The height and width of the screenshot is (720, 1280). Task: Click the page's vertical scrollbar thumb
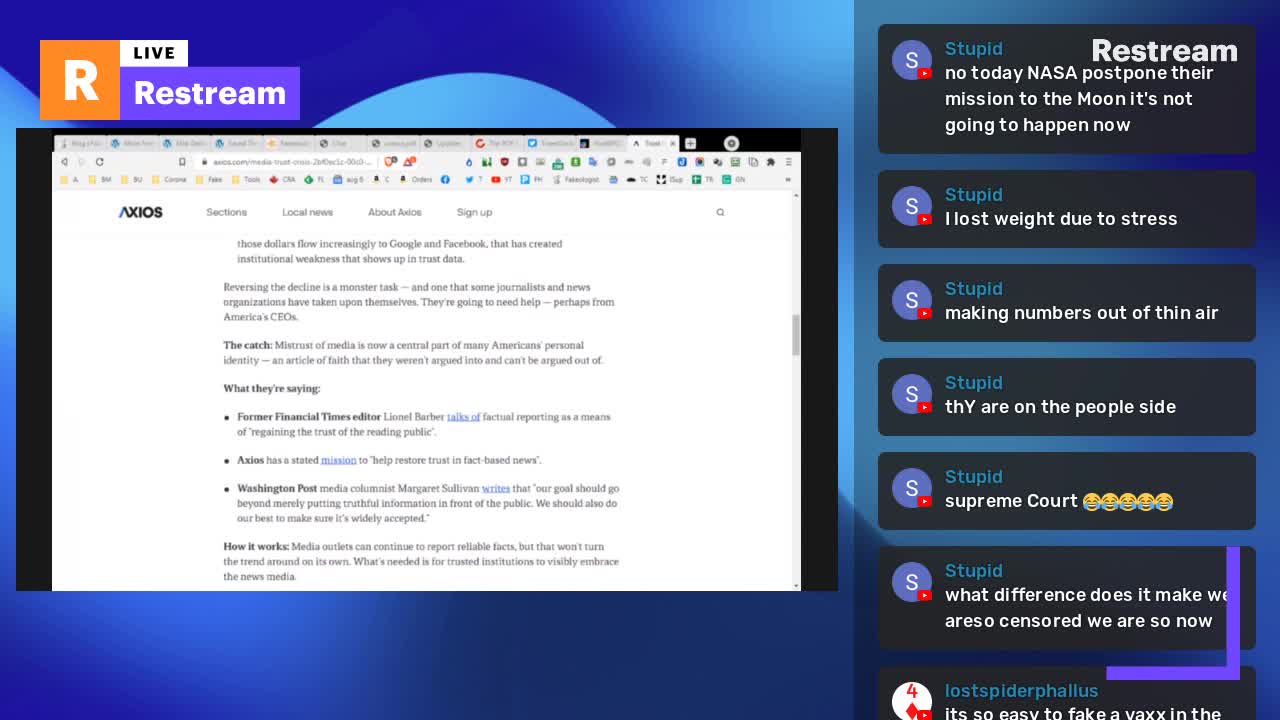pos(796,335)
